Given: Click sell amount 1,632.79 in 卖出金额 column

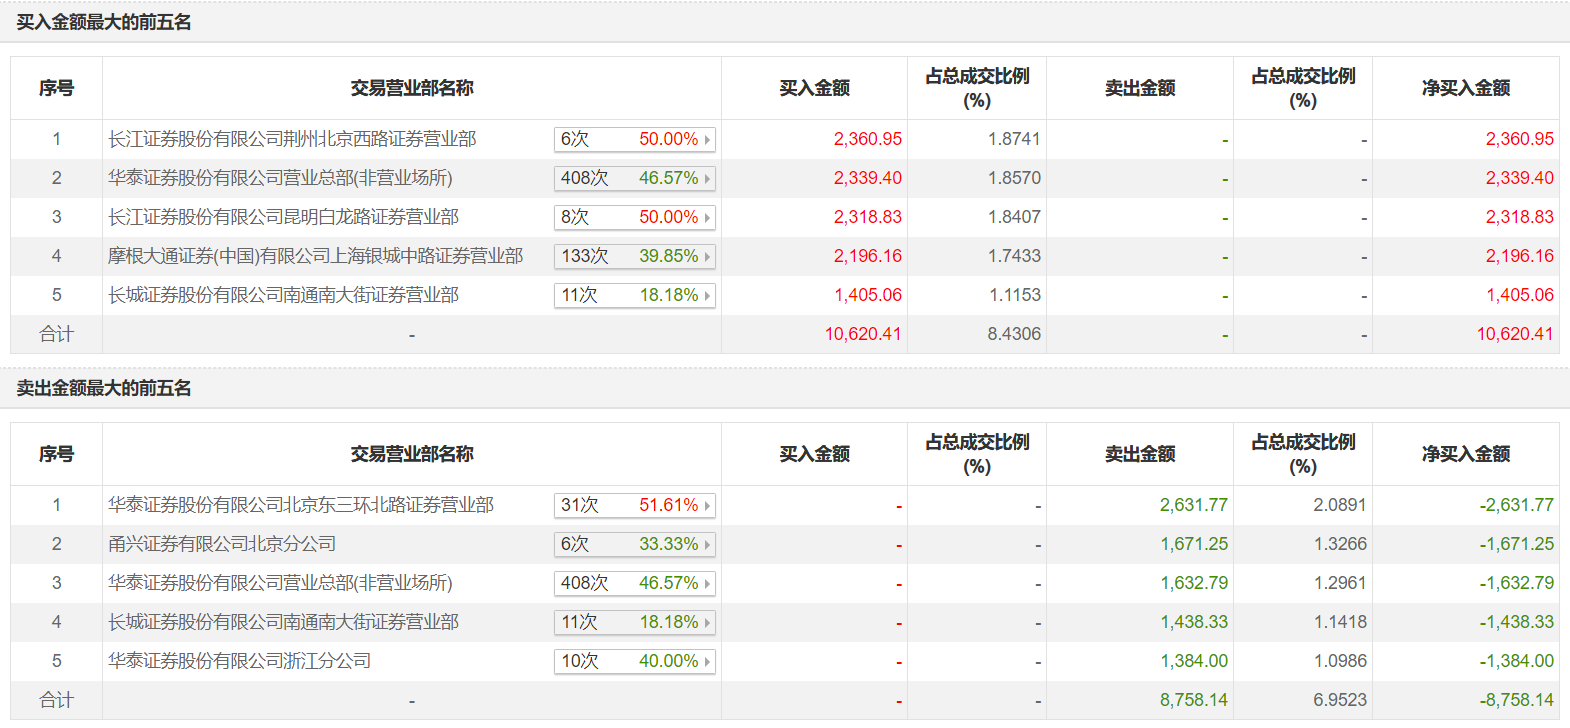Looking at the screenshot, I should (1193, 583).
